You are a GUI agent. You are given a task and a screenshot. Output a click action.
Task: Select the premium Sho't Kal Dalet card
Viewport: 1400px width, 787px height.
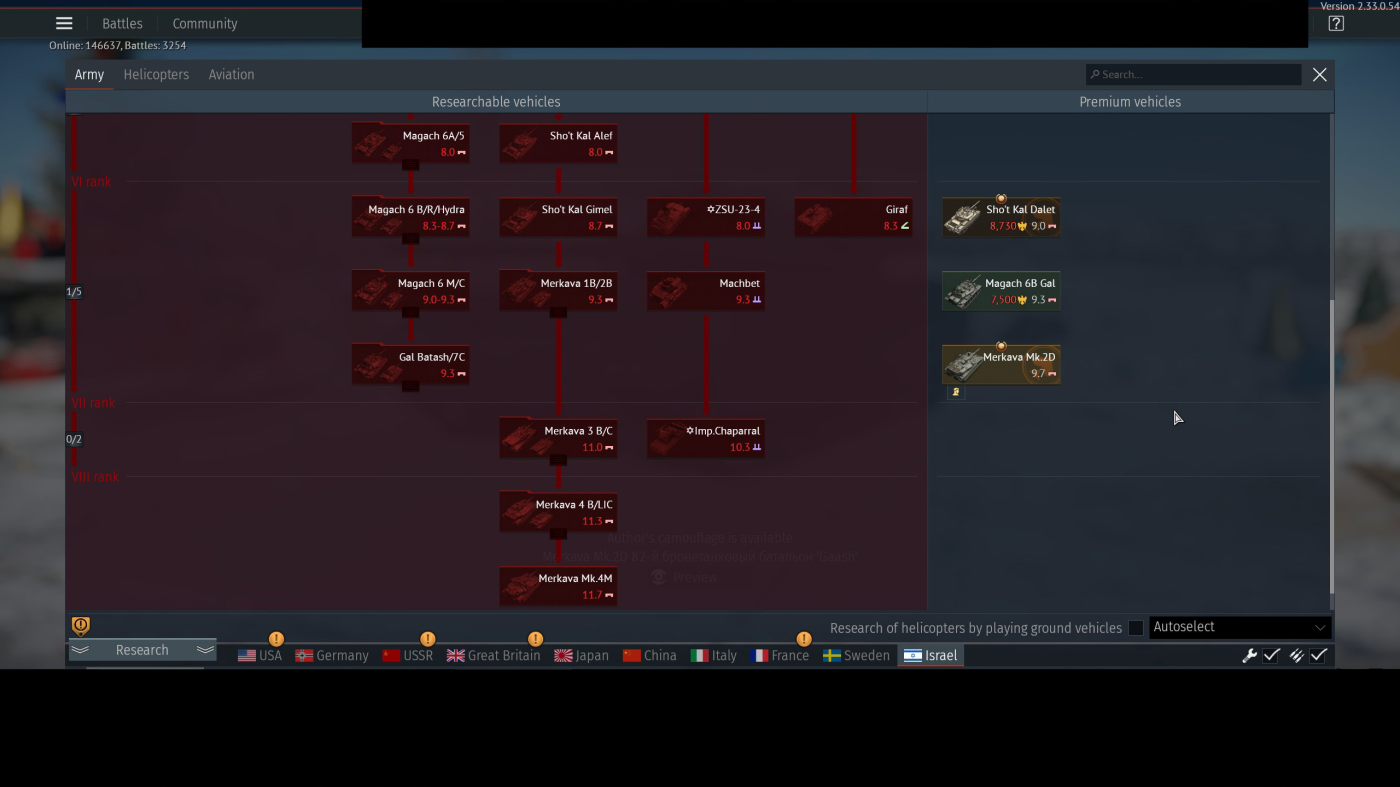1001,216
